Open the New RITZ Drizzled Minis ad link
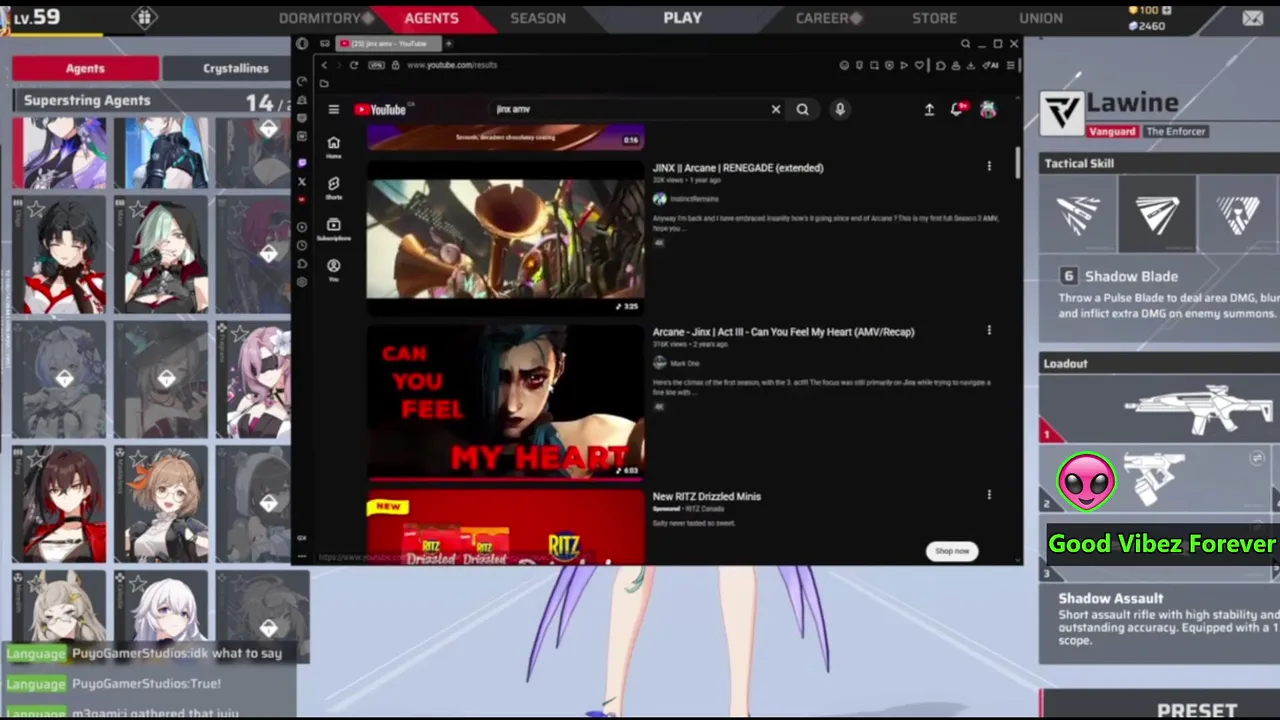 [x=706, y=496]
